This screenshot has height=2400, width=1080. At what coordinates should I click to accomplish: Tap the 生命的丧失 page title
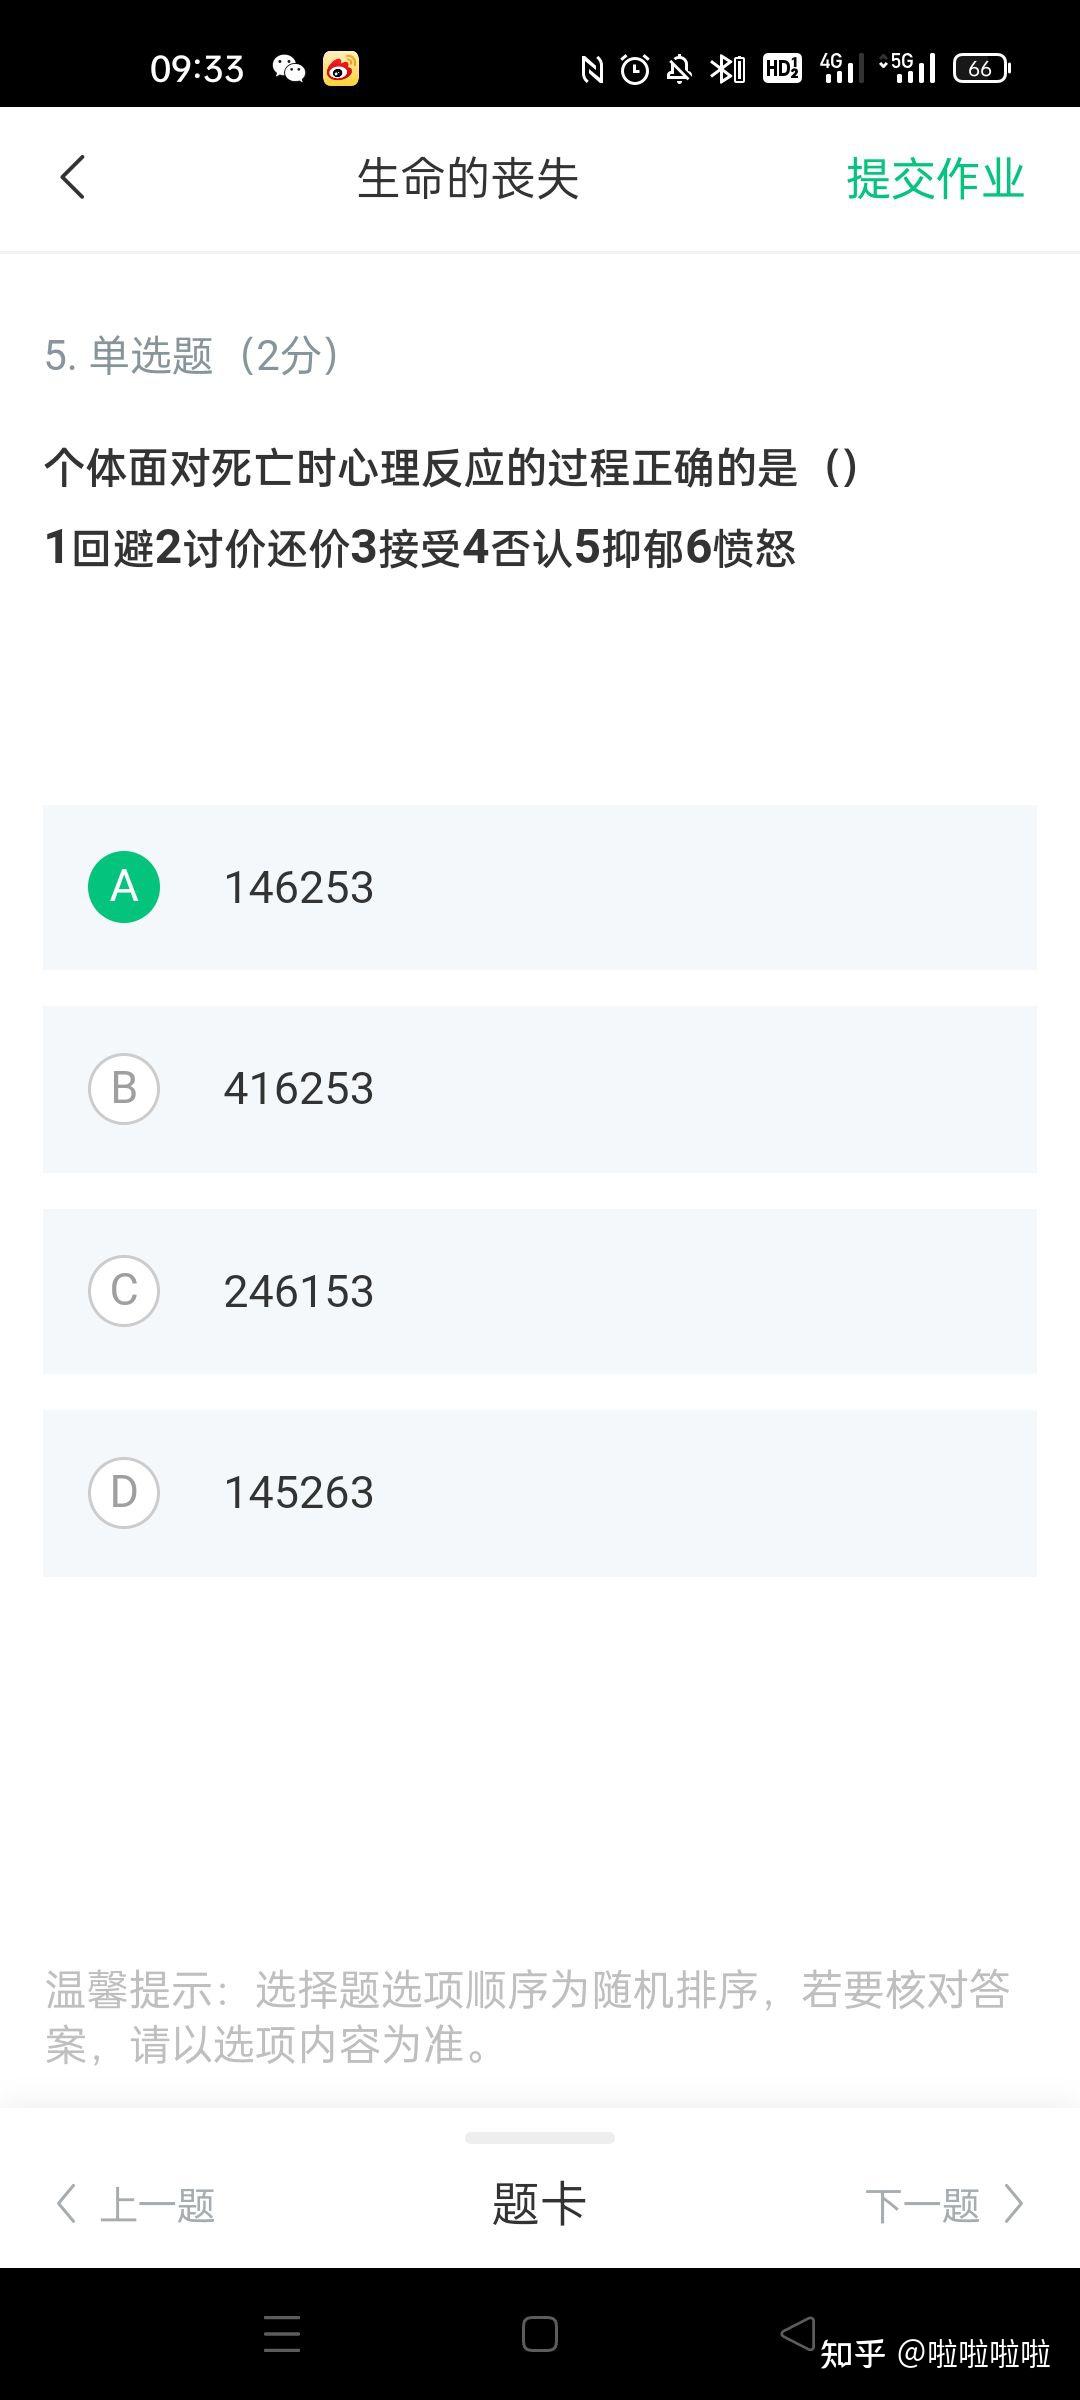pyautogui.click(x=468, y=179)
